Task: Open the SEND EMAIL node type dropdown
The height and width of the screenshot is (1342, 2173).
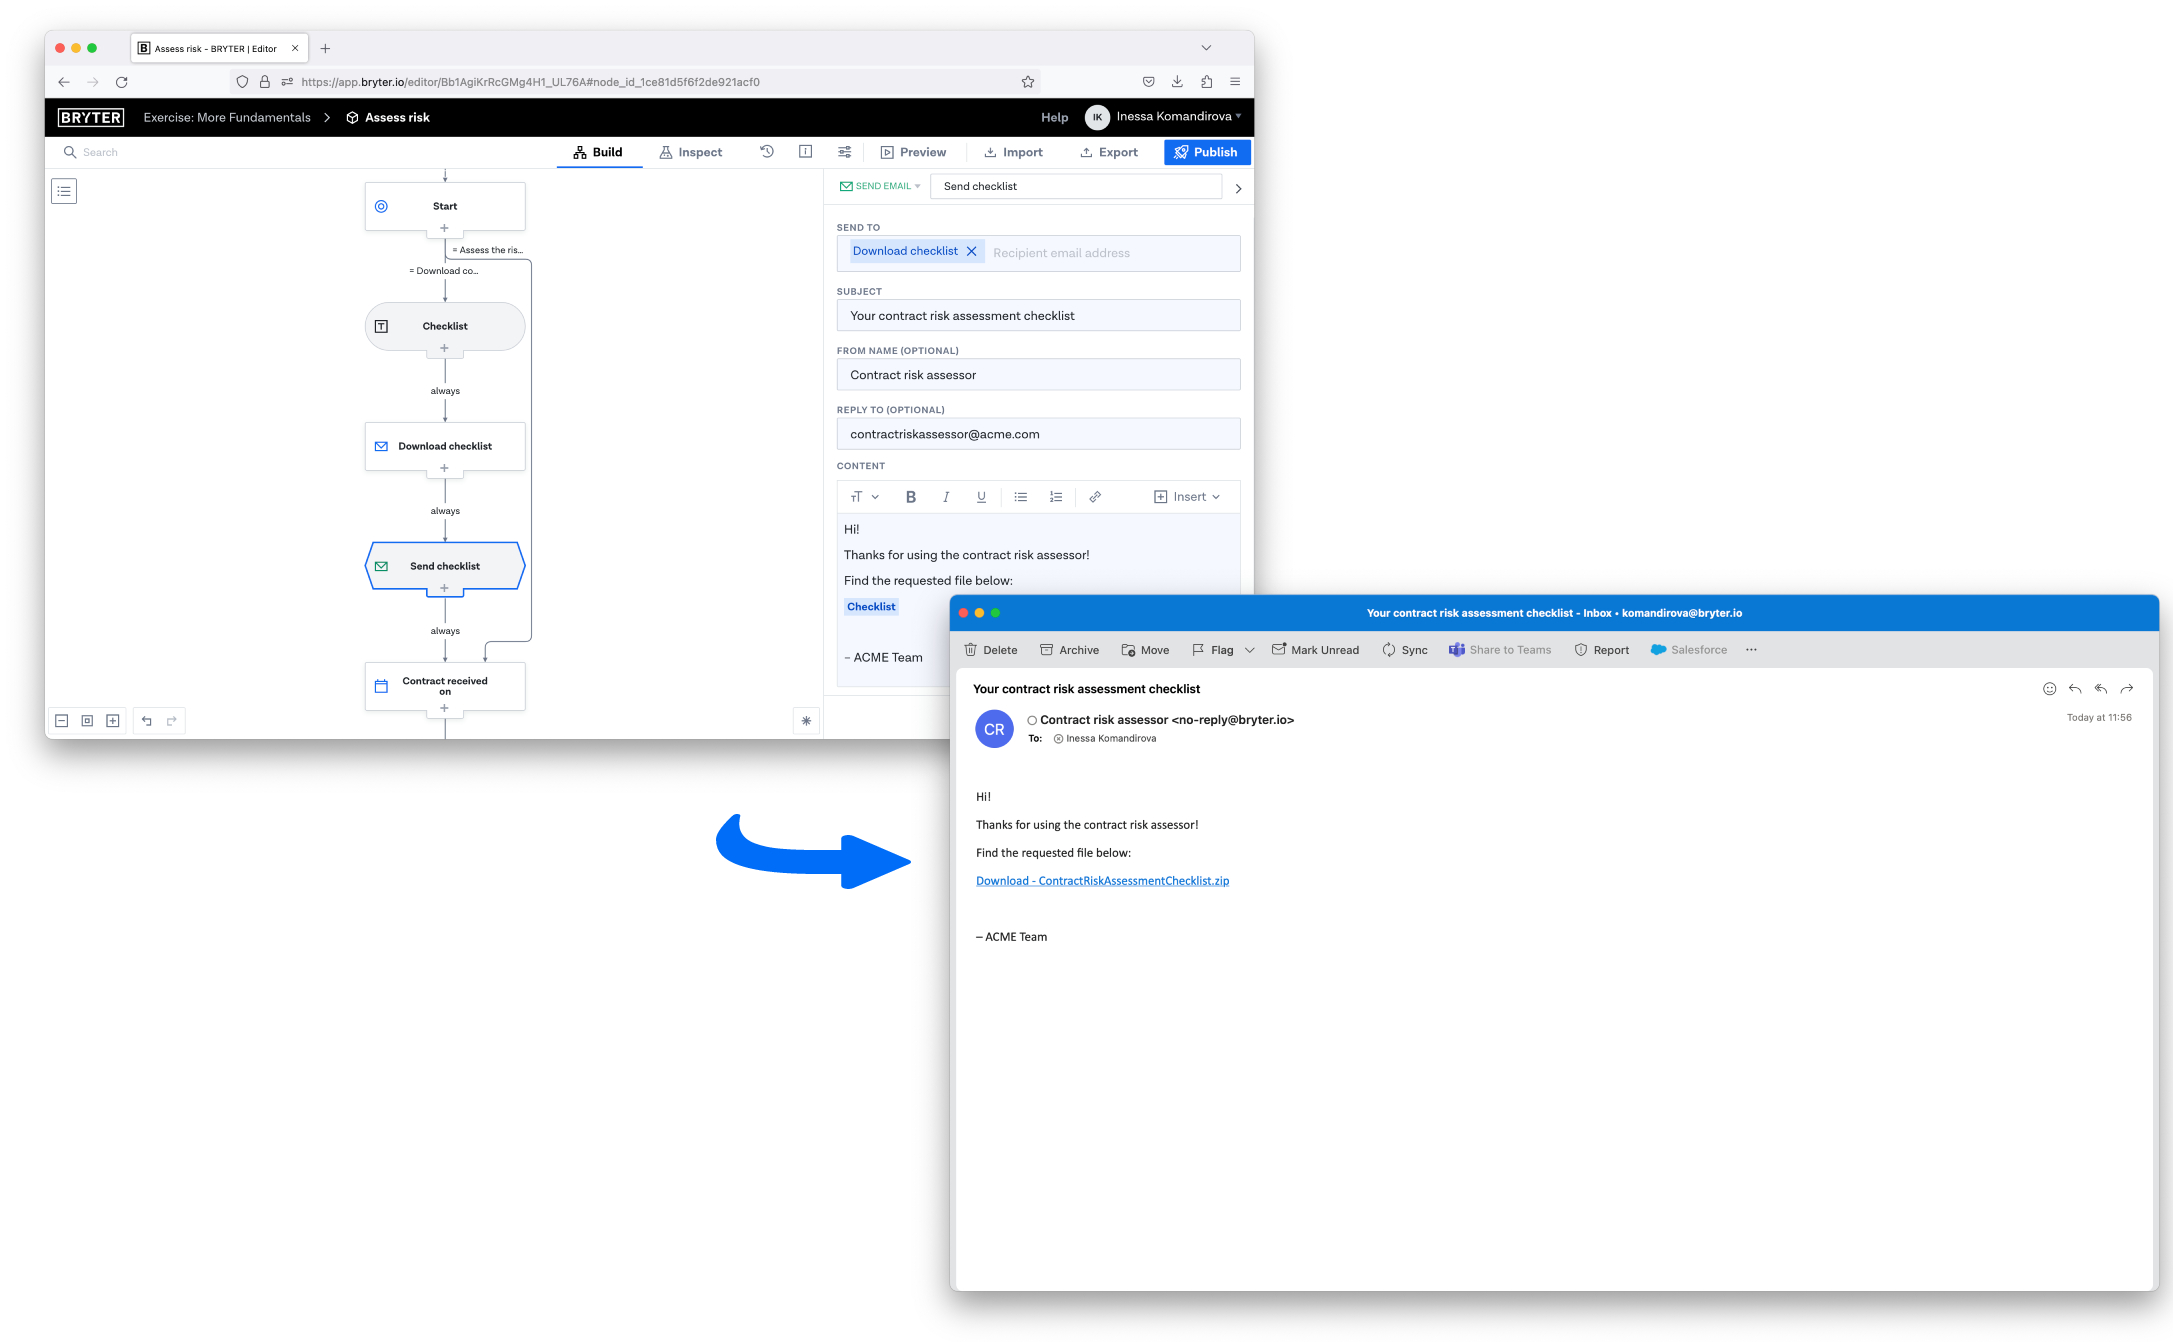Action: [x=880, y=186]
